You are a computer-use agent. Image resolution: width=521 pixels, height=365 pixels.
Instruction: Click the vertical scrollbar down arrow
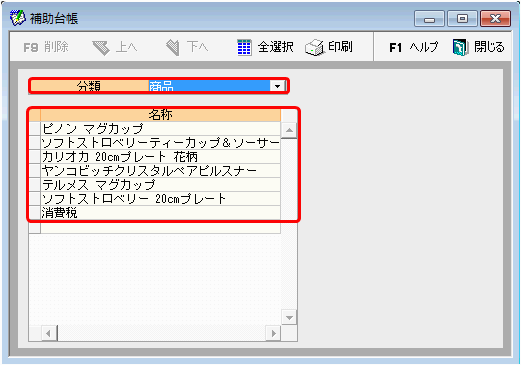tap(289, 317)
